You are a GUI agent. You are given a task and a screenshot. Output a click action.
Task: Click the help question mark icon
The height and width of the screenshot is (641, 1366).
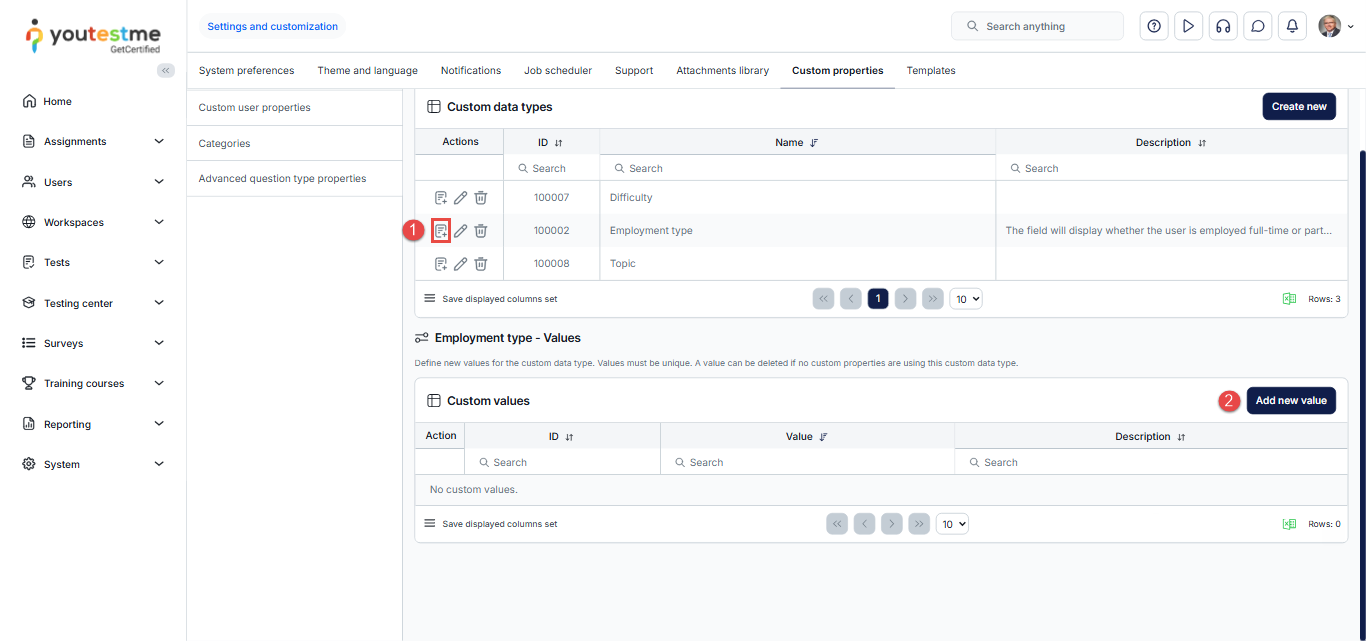click(x=1154, y=26)
